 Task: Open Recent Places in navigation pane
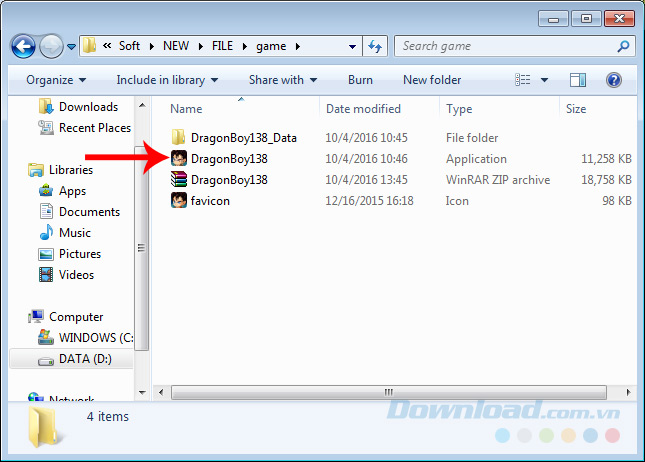click(x=95, y=128)
